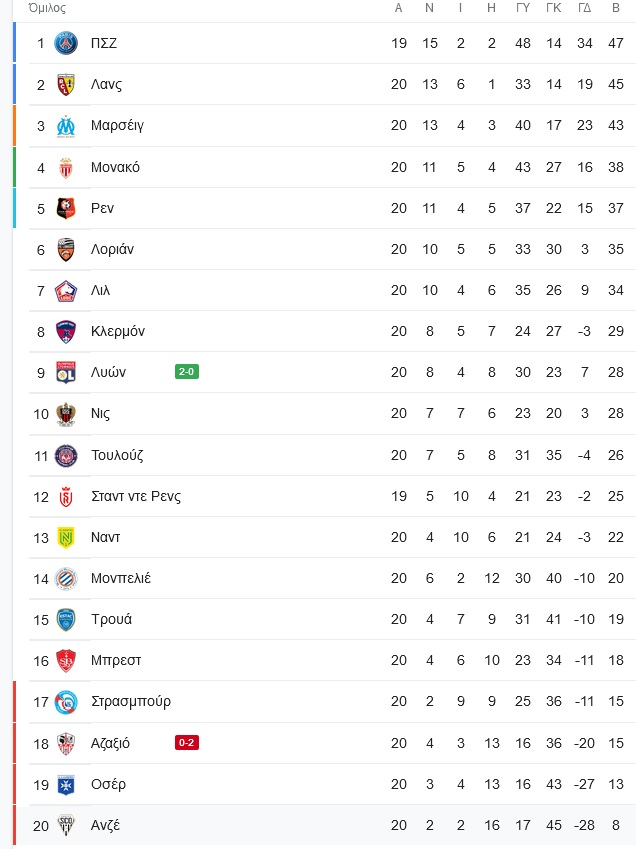Open the Οσέρ team name link
The width and height of the screenshot is (636, 849).
point(108,784)
